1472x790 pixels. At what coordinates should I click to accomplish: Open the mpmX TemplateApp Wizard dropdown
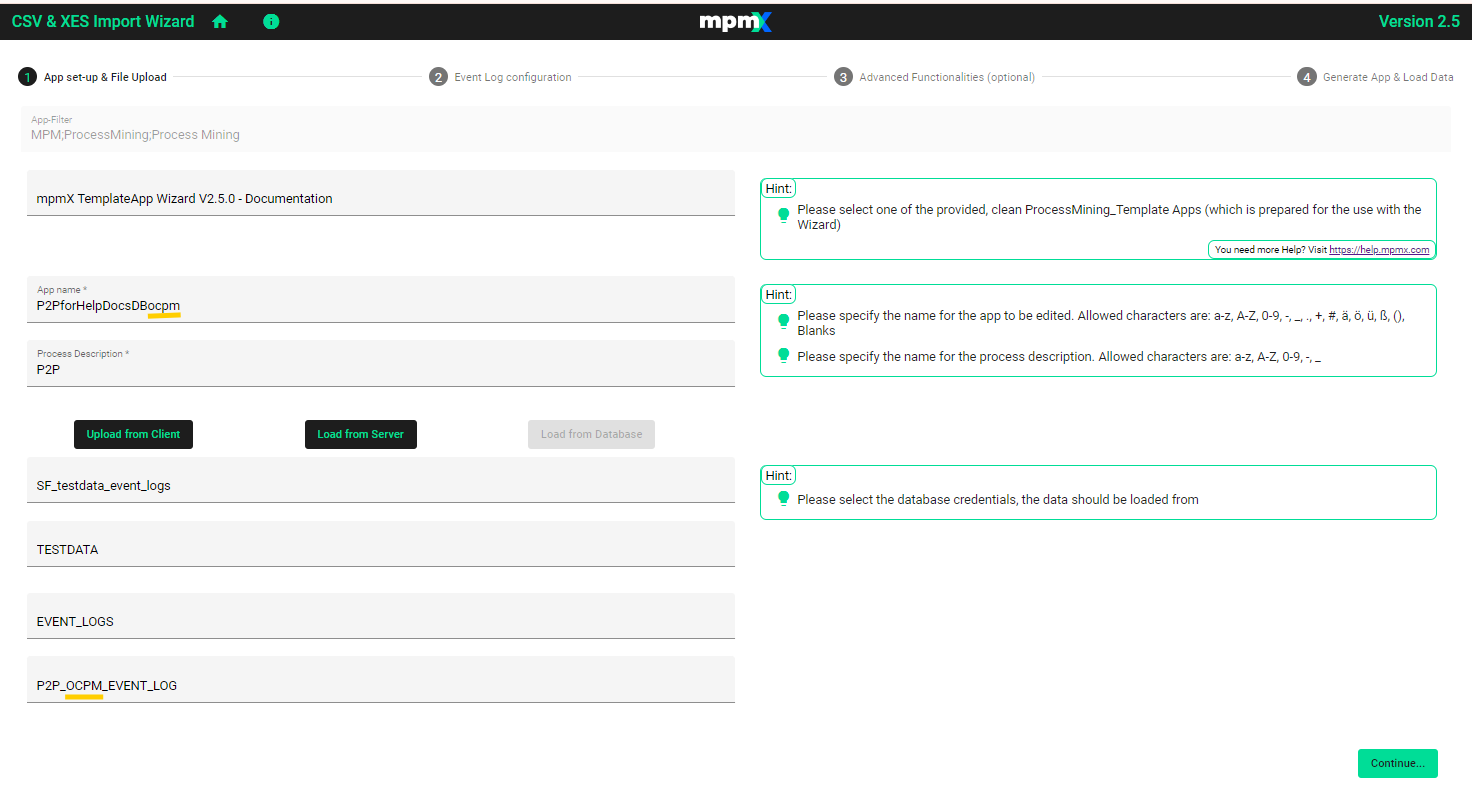381,193
